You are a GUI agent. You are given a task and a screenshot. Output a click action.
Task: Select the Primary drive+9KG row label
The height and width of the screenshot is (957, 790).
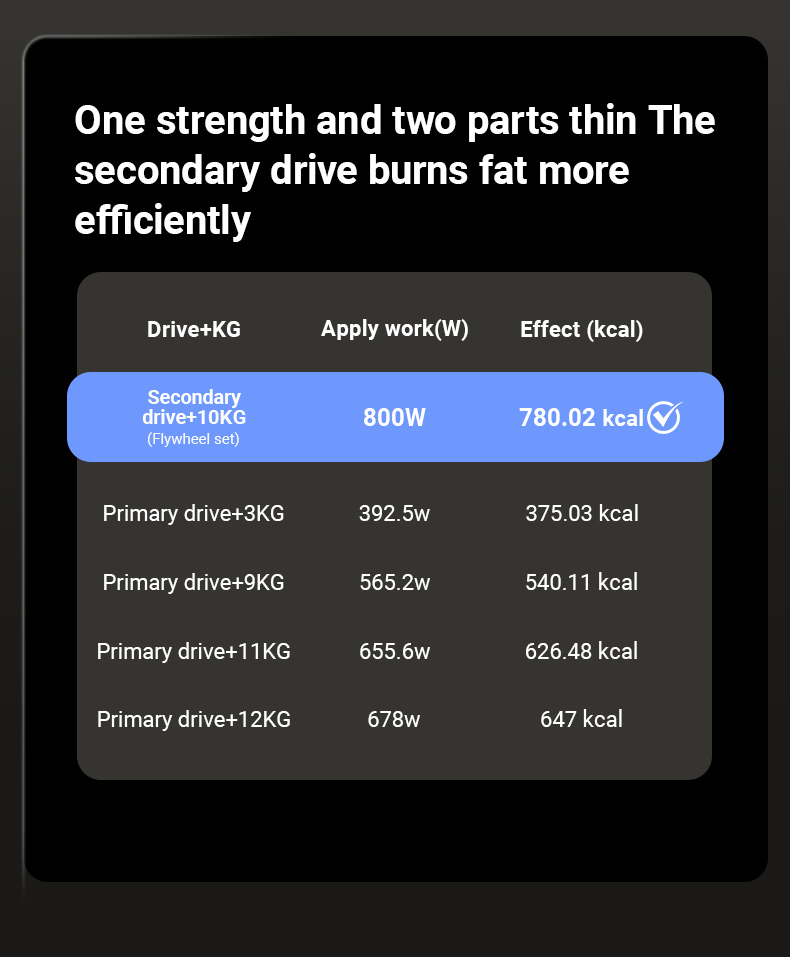(194, 582)
